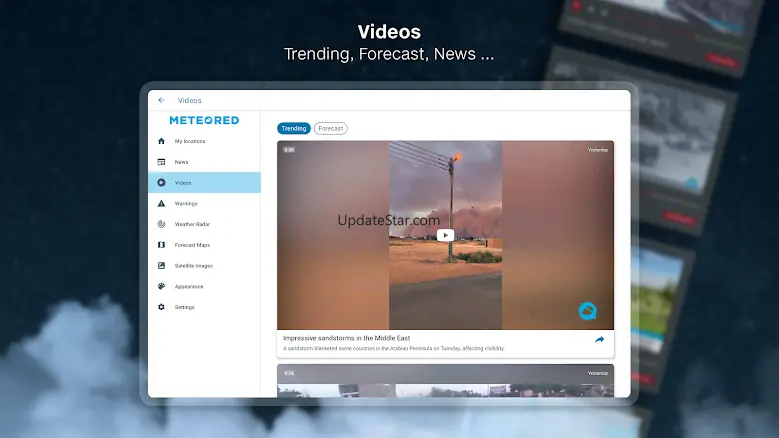
Task: Click the Settings gear icon
Action: click(161, 307)
